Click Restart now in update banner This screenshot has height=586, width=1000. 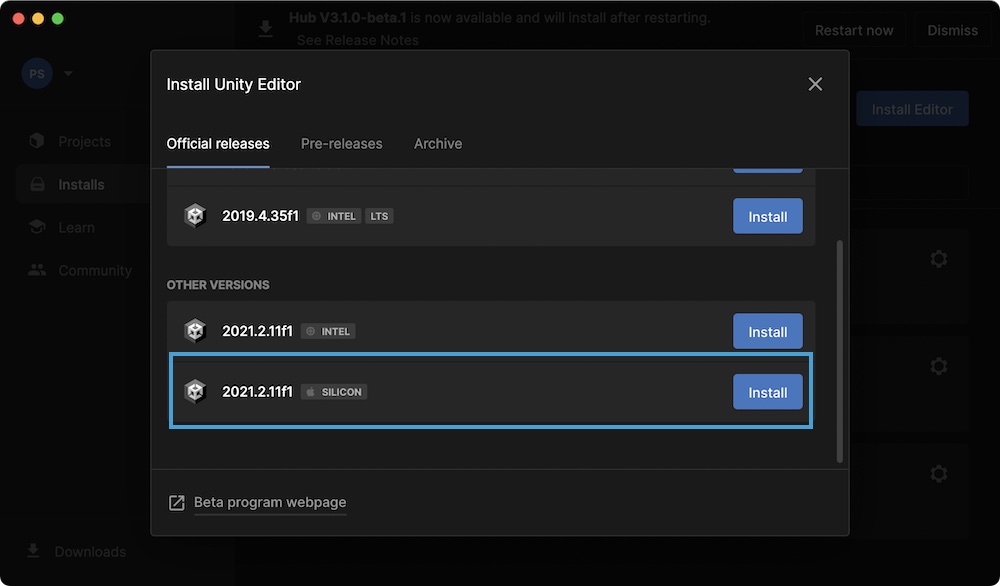[854, 31]
